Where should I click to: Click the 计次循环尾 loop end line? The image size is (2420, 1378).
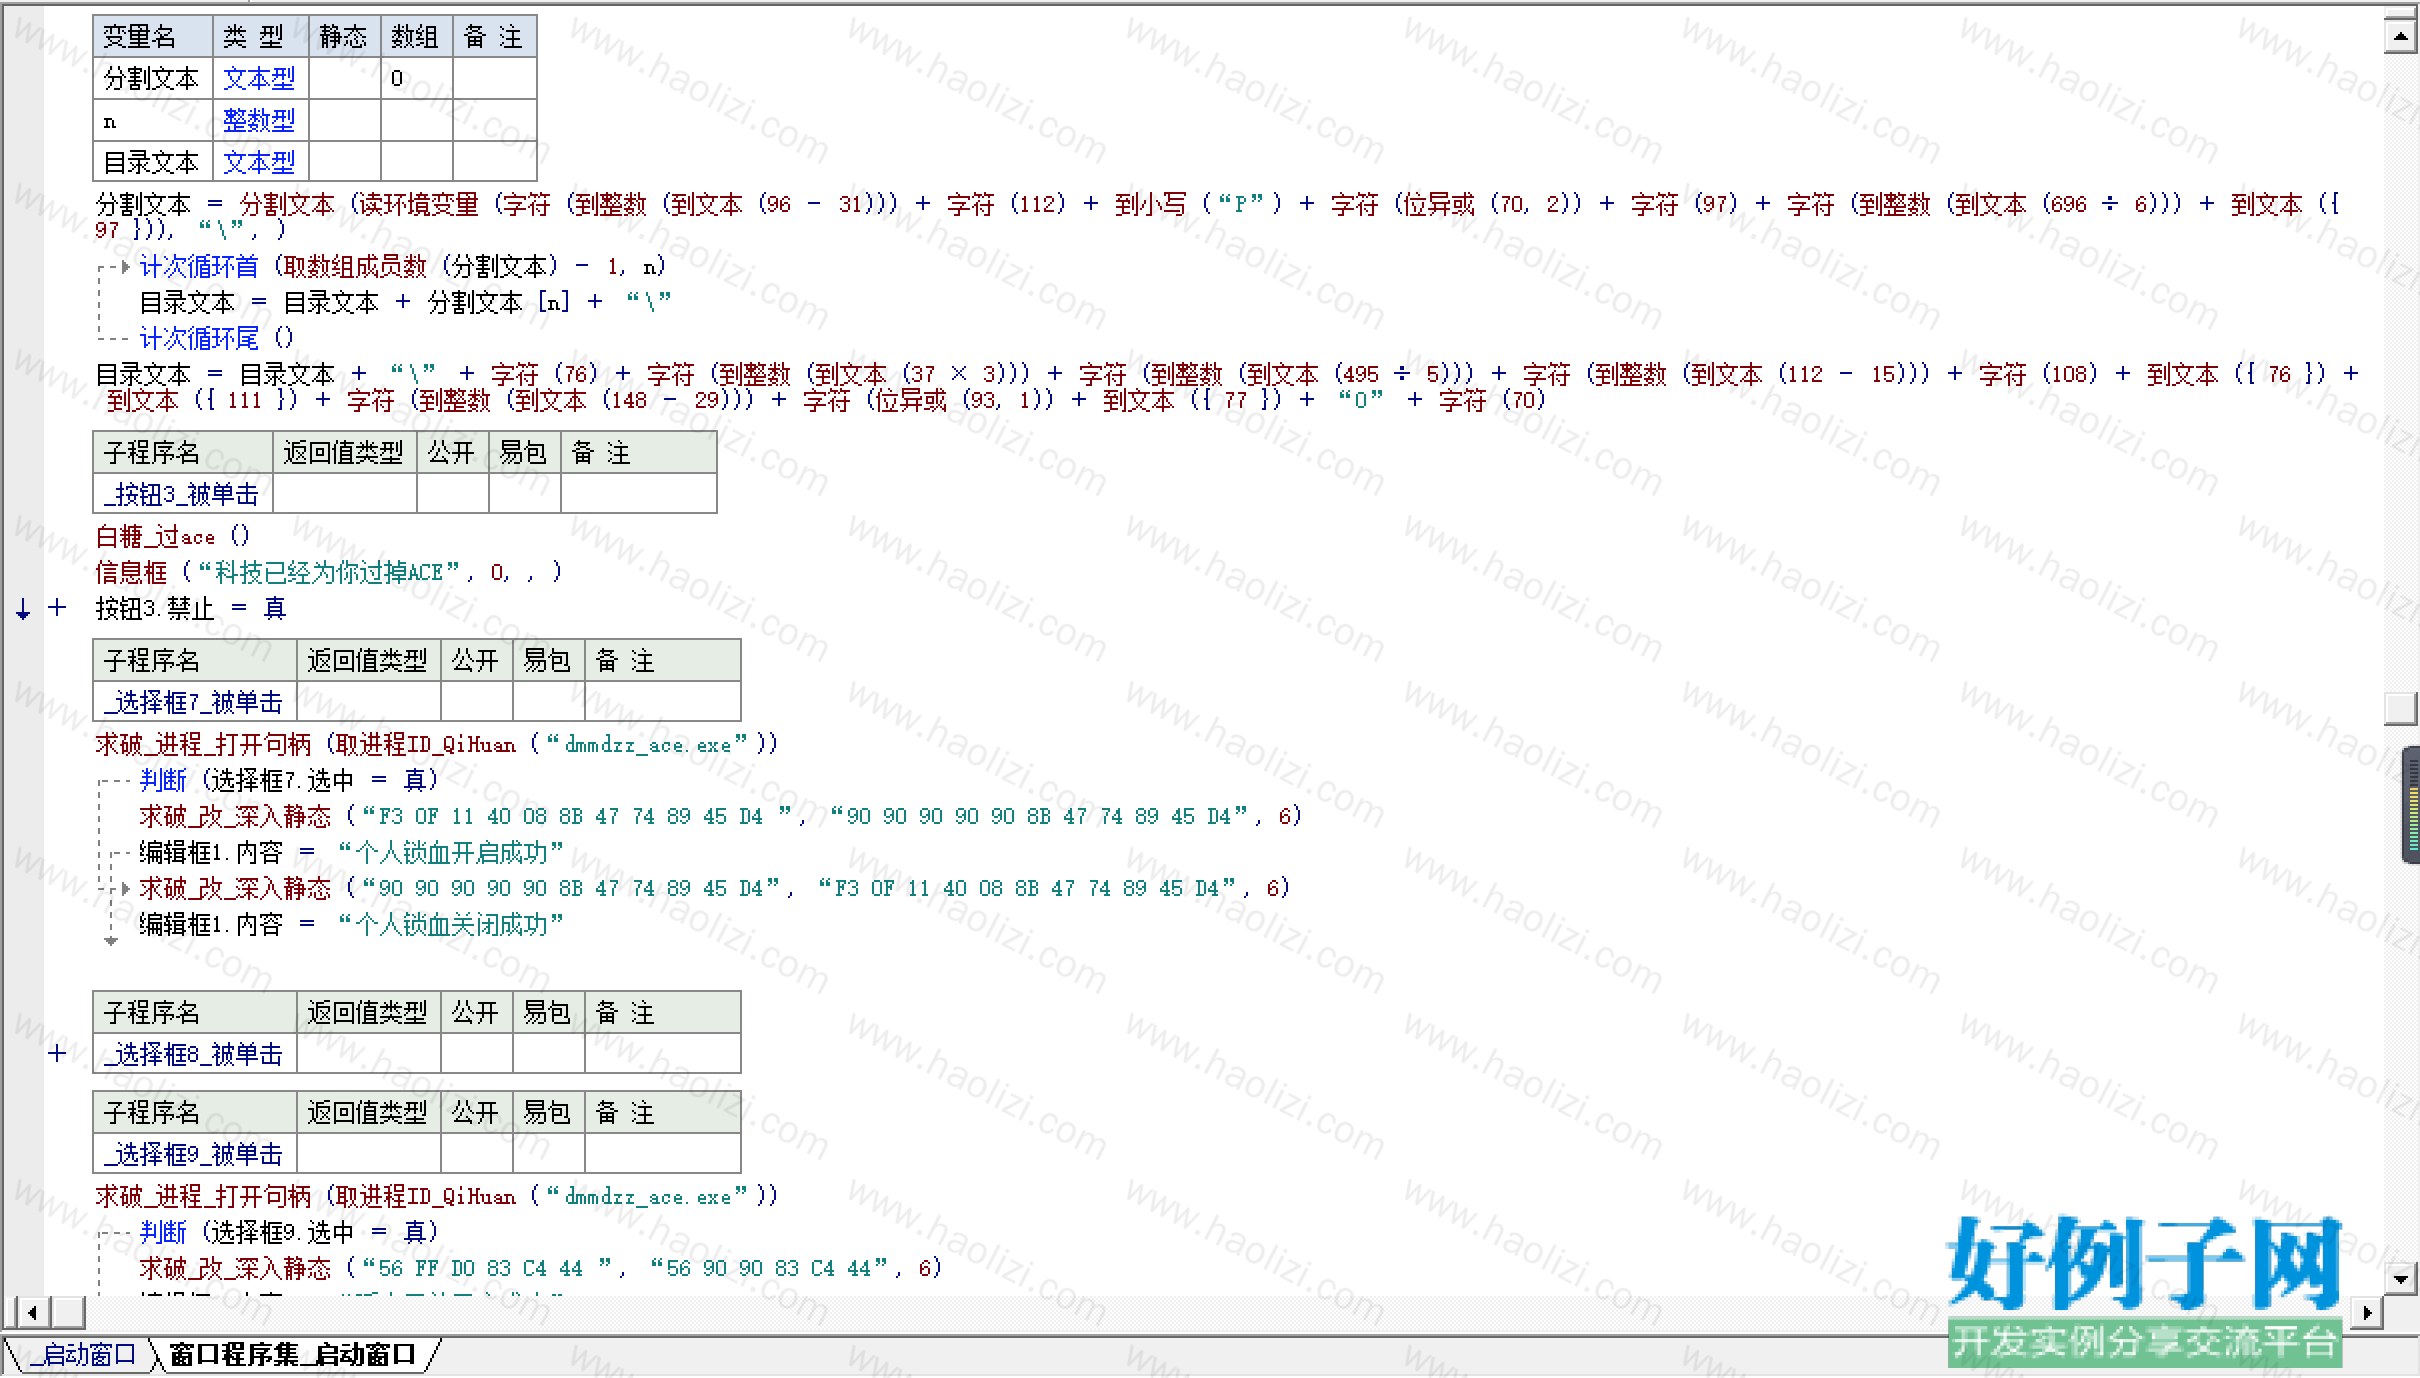216,338
